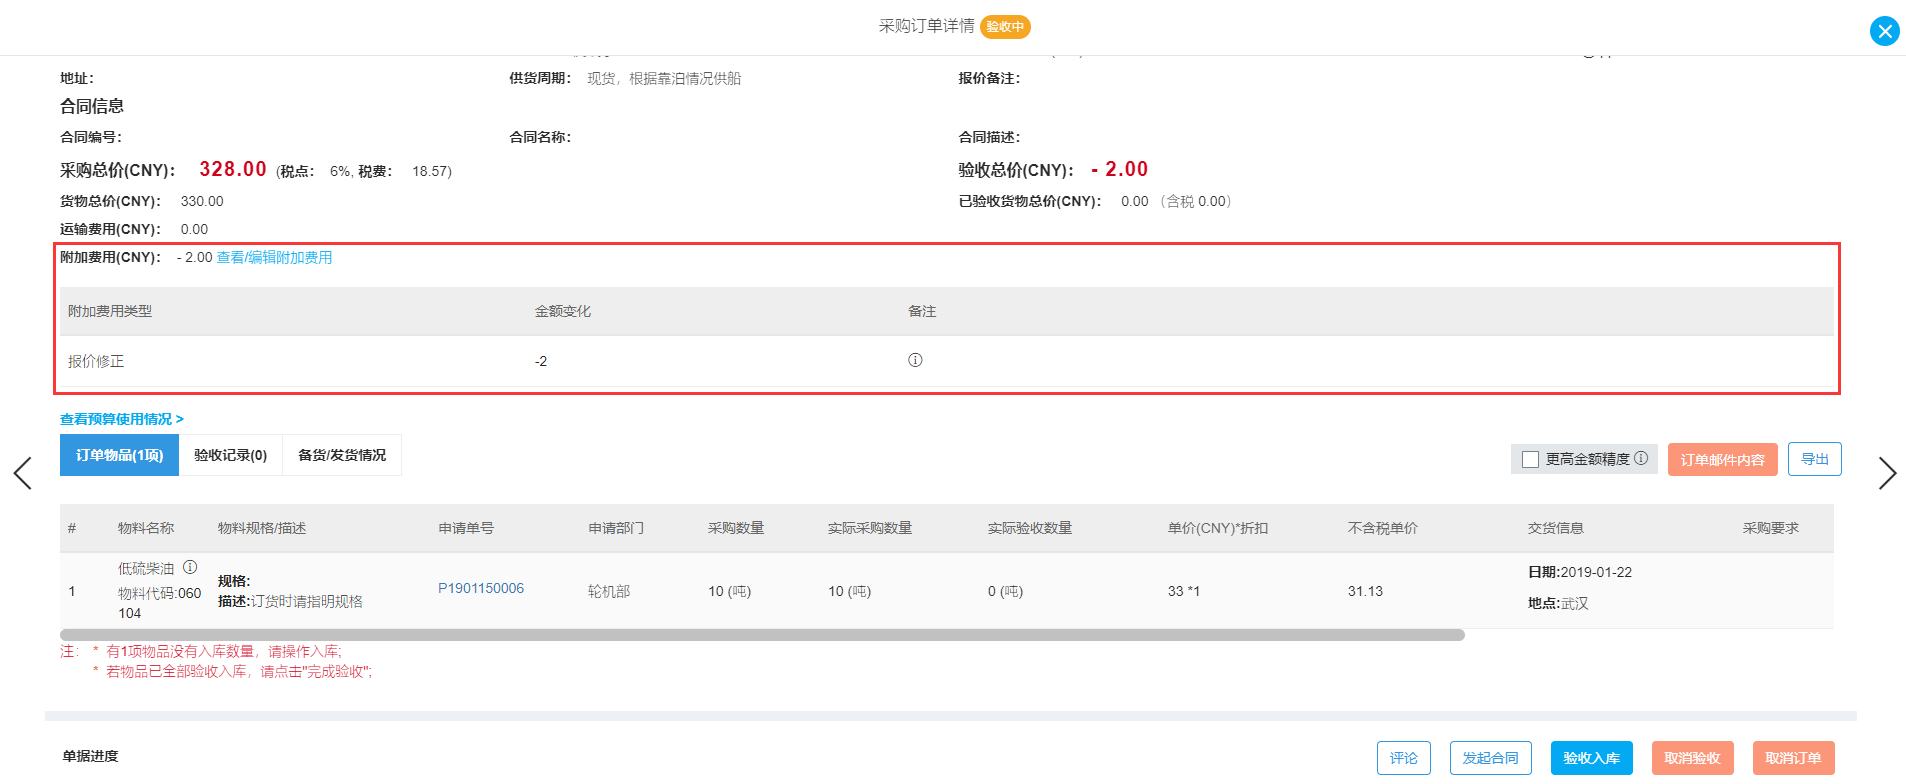
Task: Open 查看预算使用情况 link
Action: 121,419
